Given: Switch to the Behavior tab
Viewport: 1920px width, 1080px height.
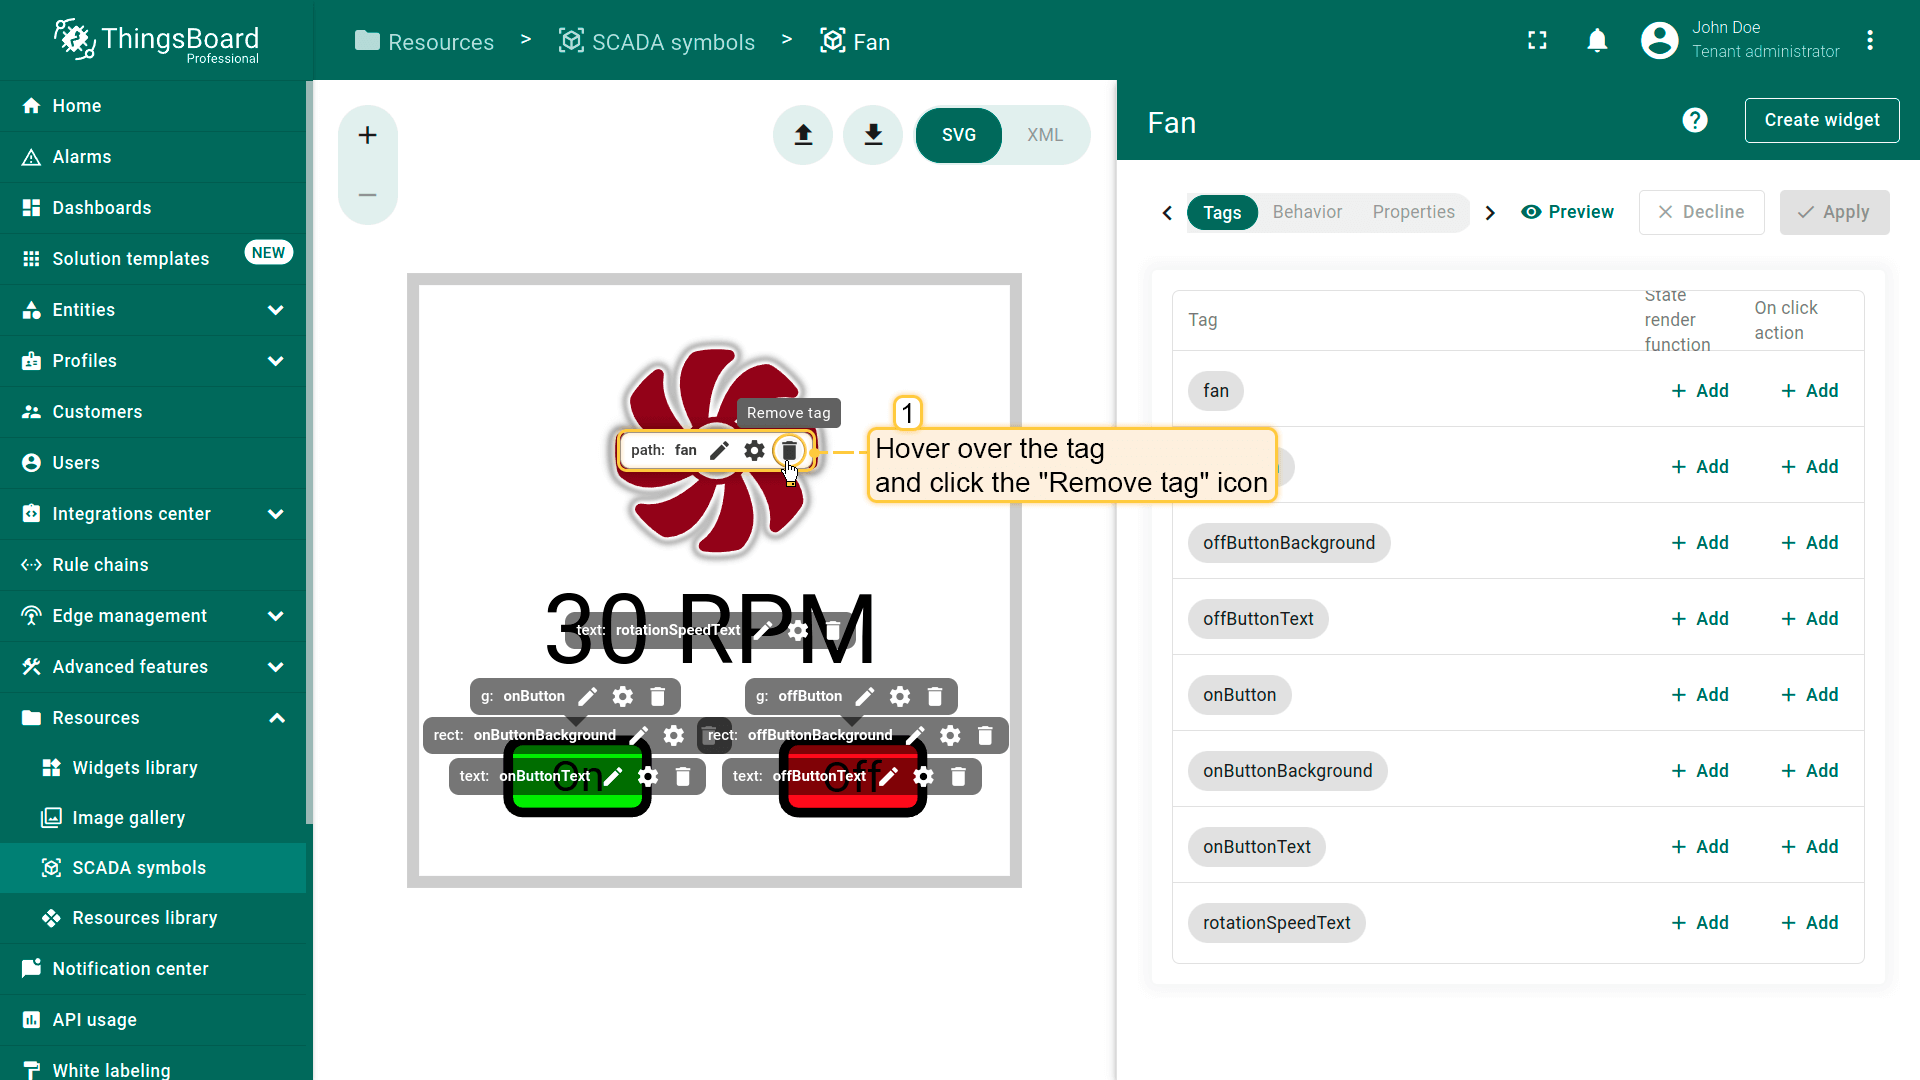Looking at the screenshot, I should [1307, 212].
